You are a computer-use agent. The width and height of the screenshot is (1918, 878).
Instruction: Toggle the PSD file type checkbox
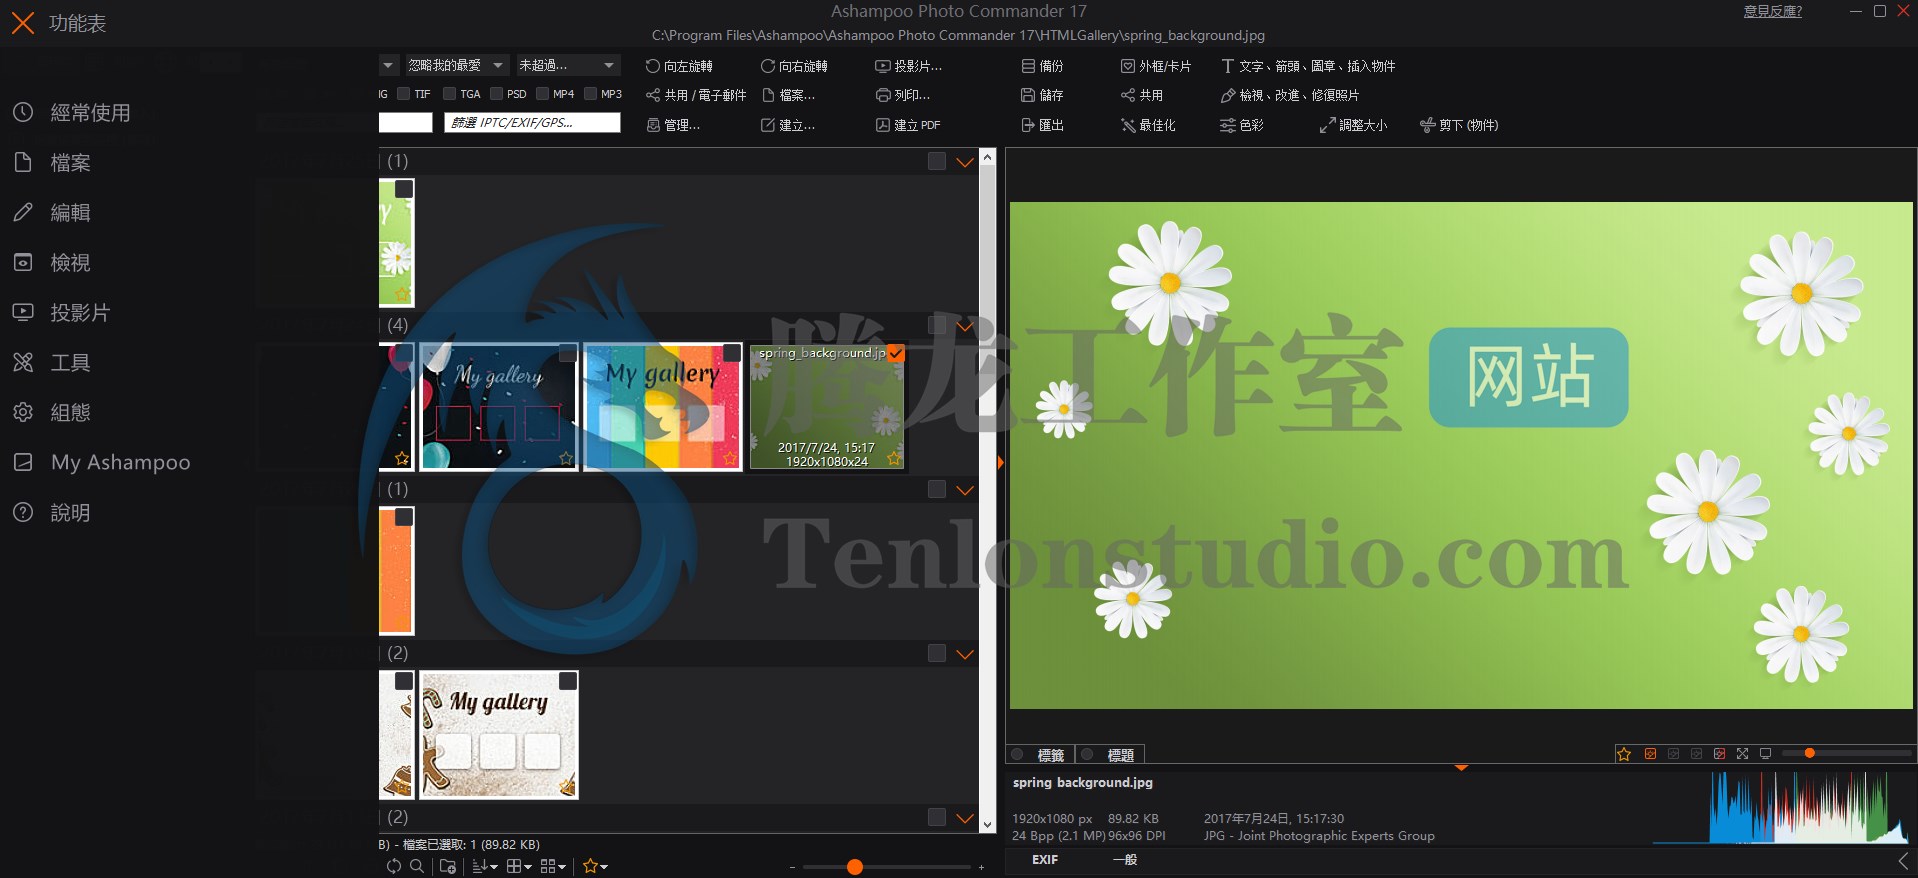click(x=497, y=94)
